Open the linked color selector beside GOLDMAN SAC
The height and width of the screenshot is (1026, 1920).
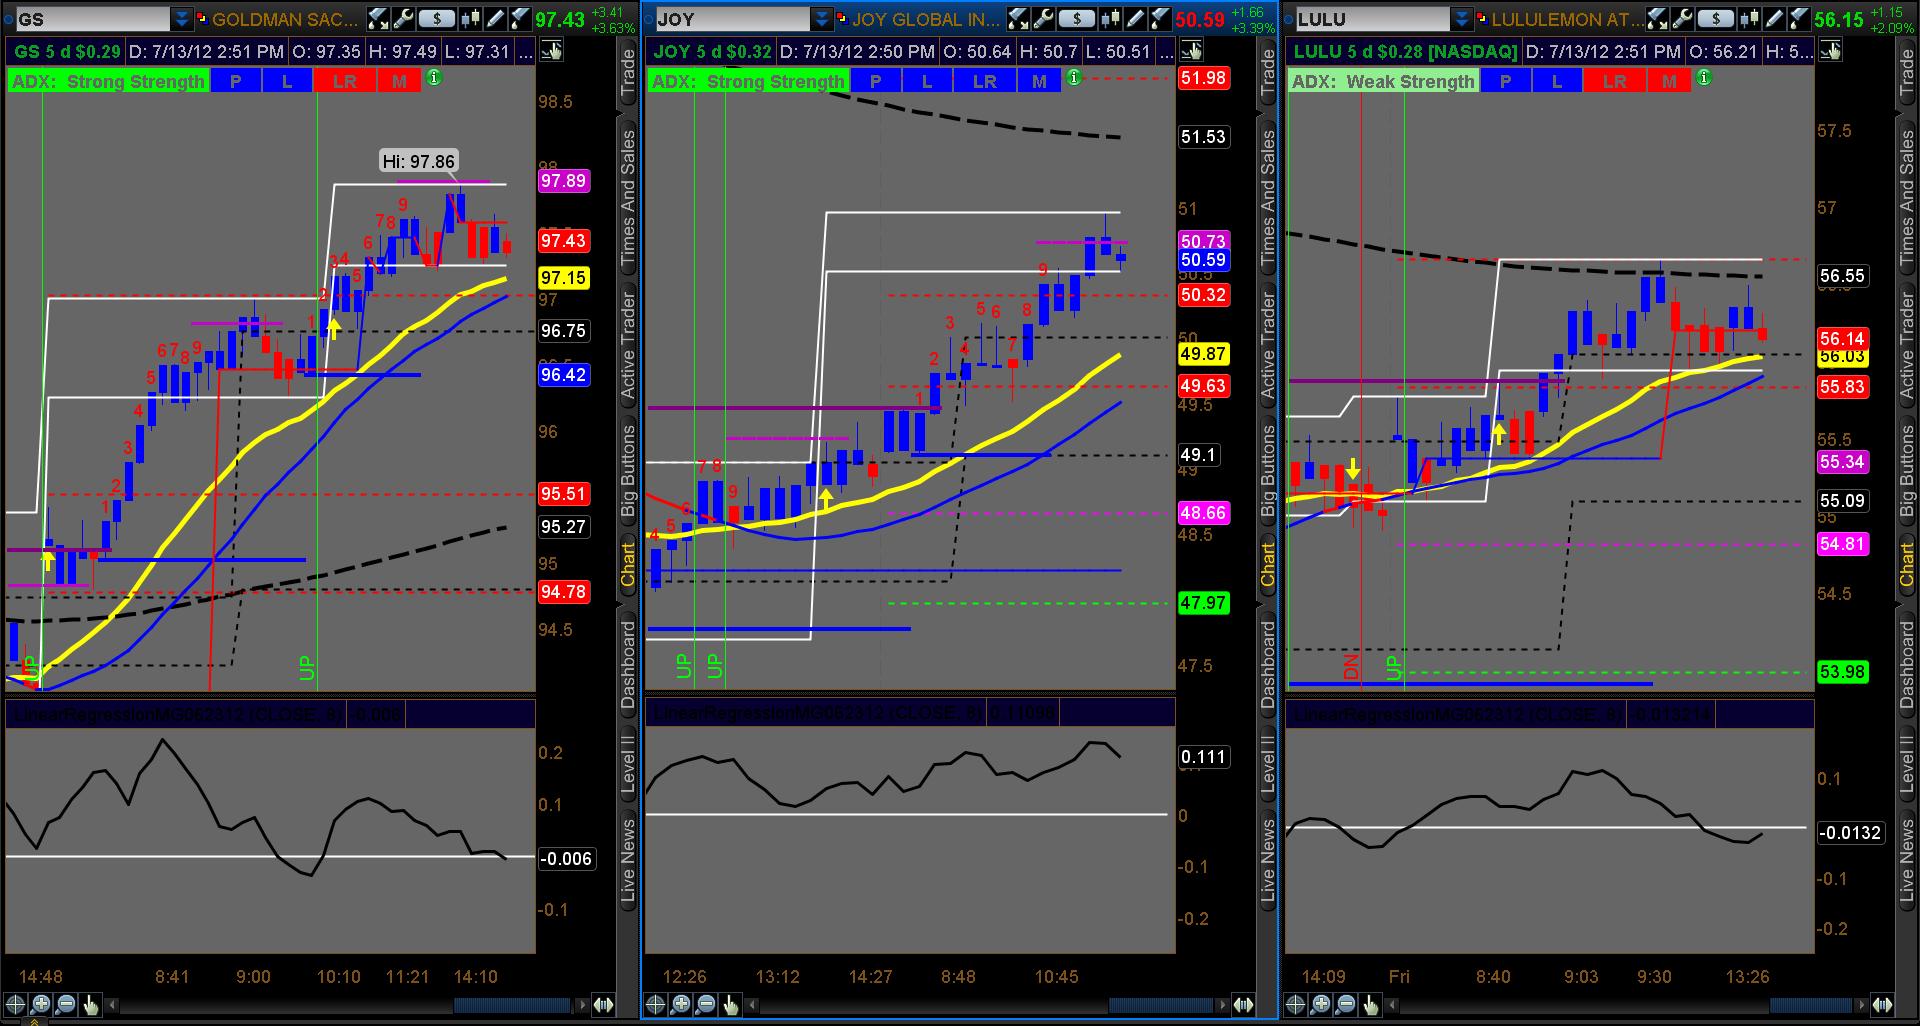click(x=202, y=19)
